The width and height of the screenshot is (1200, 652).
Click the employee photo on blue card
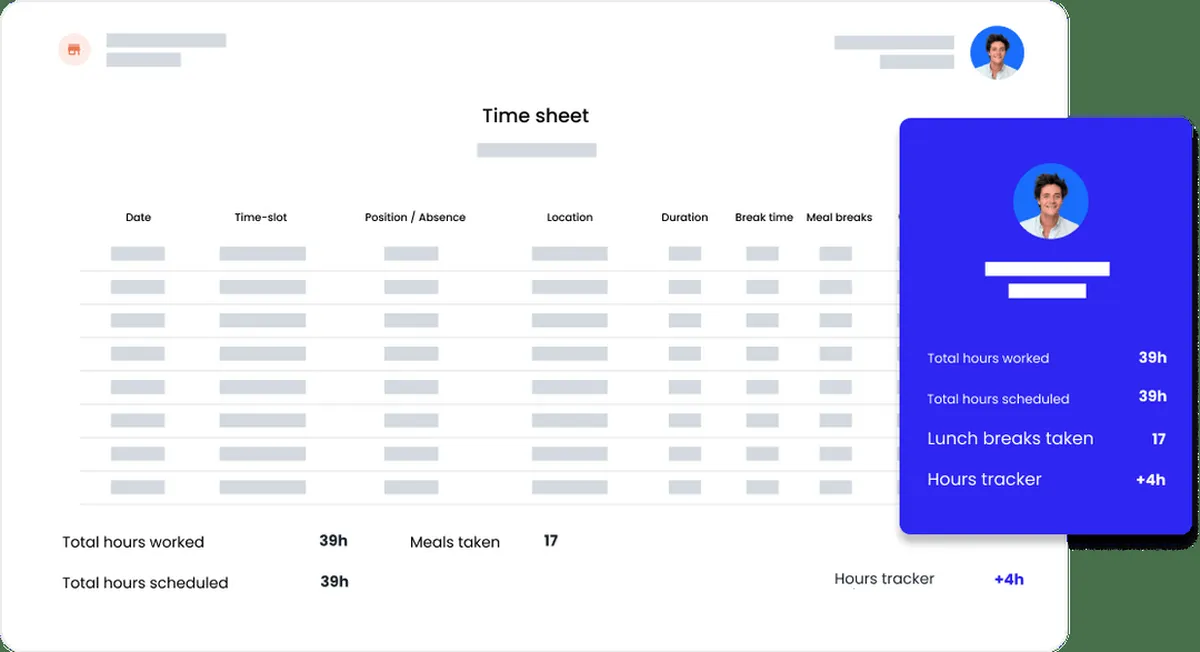(x=1050, y=201)
